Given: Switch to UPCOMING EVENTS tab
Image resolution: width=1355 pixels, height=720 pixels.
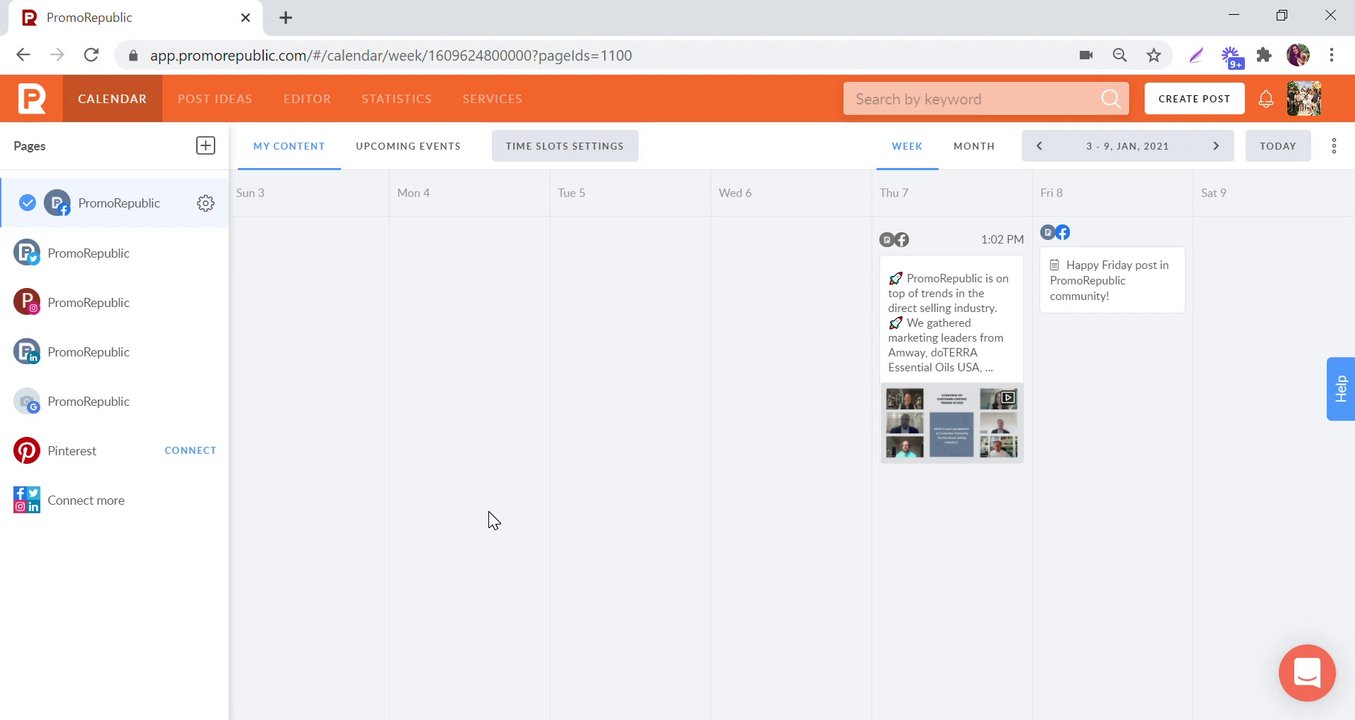Looking at the screenshot, I should point(408,146).
